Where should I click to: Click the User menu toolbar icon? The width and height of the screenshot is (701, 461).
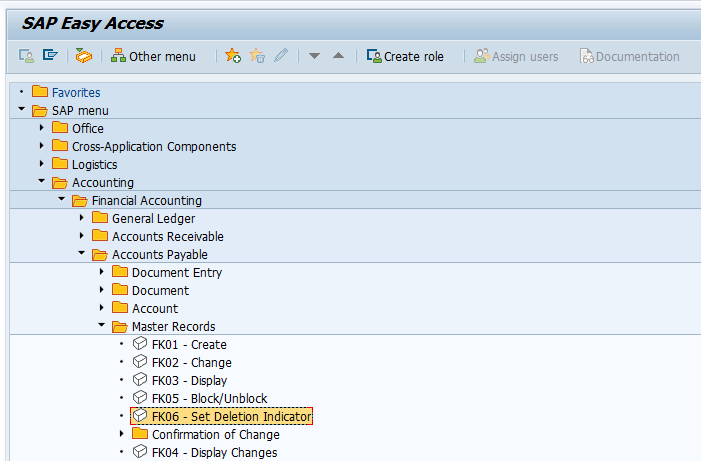pos(26,56)
